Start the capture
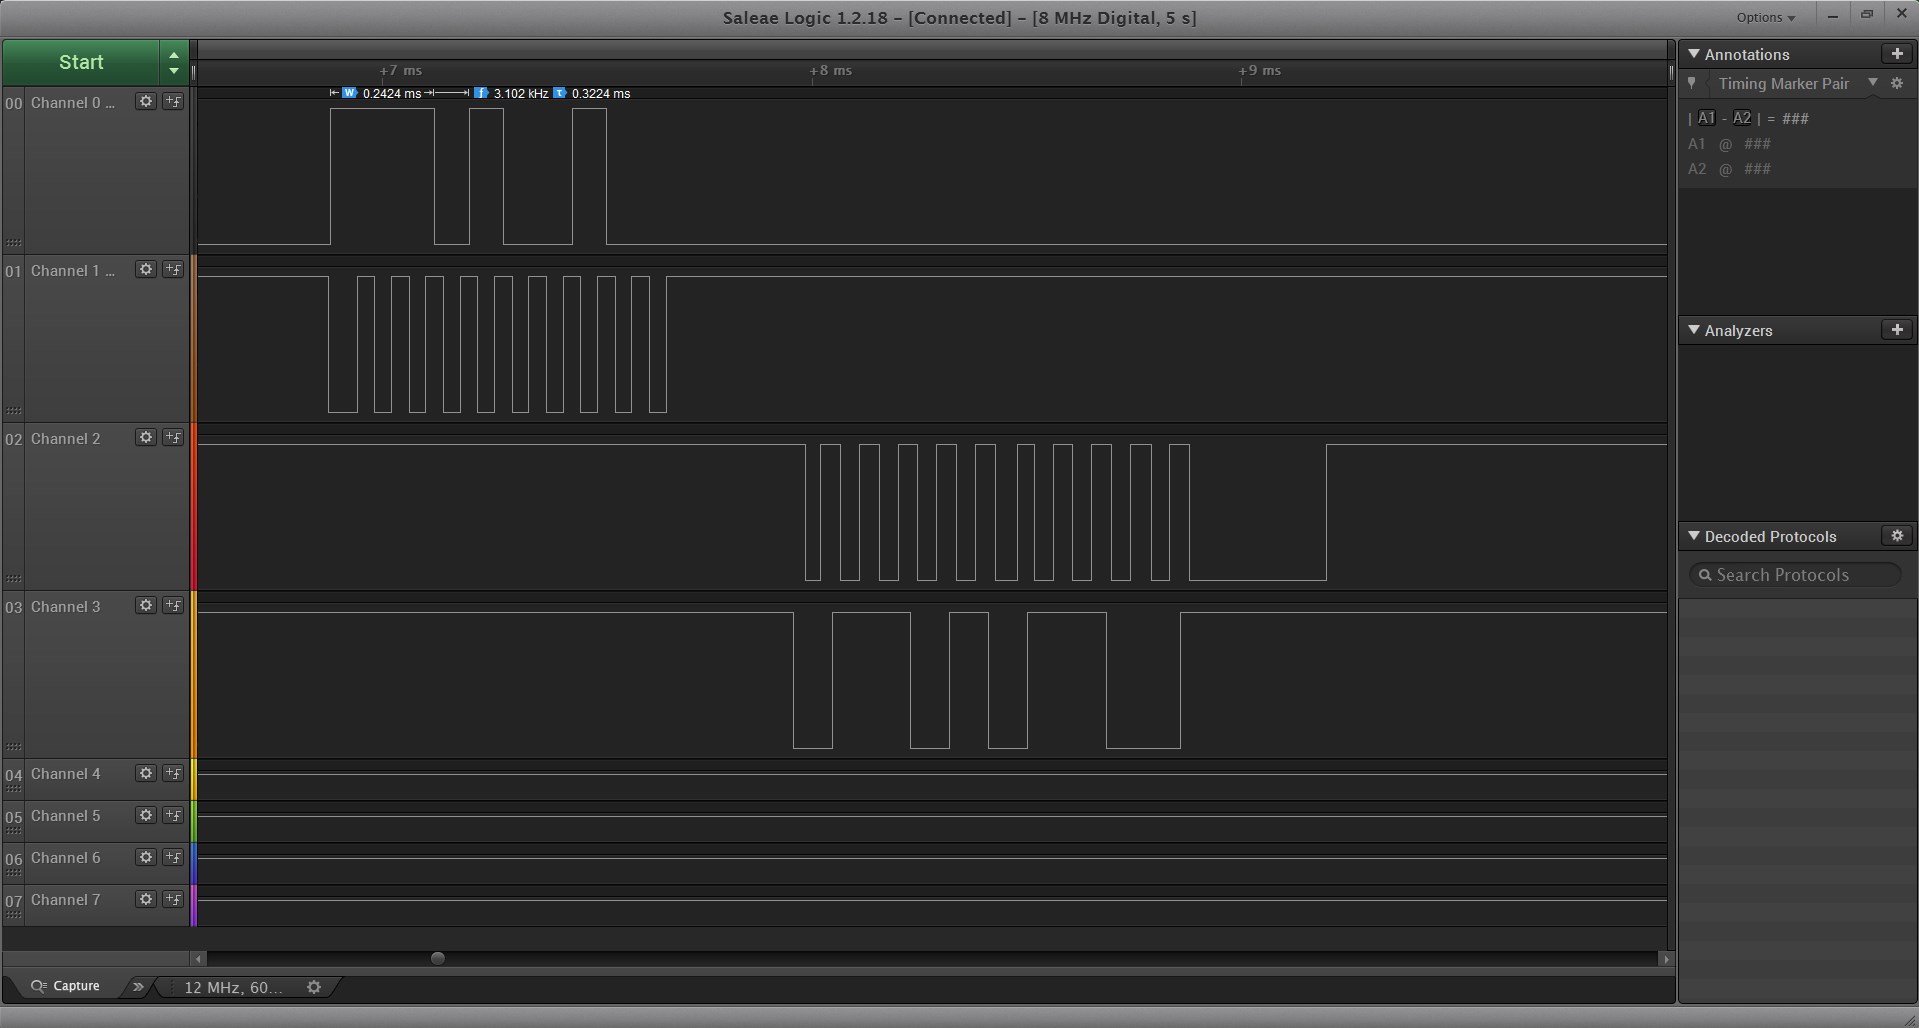The image size is (1919, 1028). point(81,62)
